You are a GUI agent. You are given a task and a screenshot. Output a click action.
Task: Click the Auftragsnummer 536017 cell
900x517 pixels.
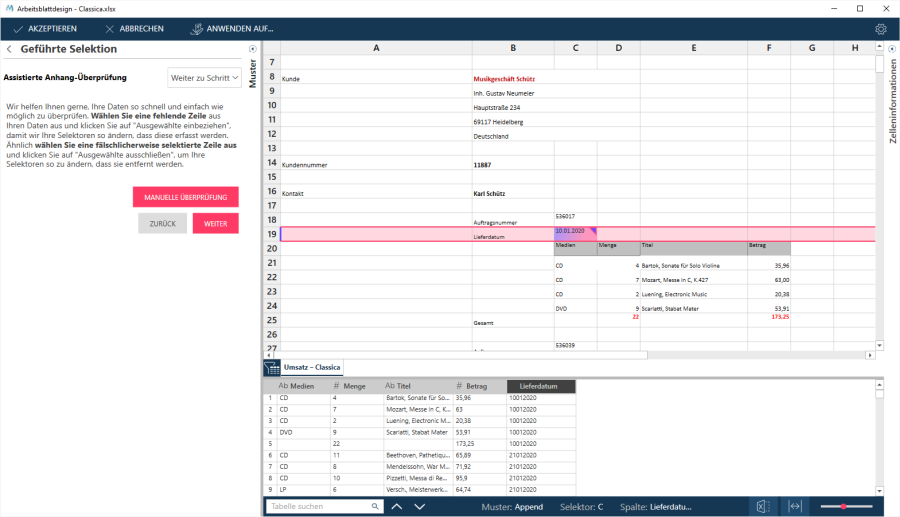point(576,220)
